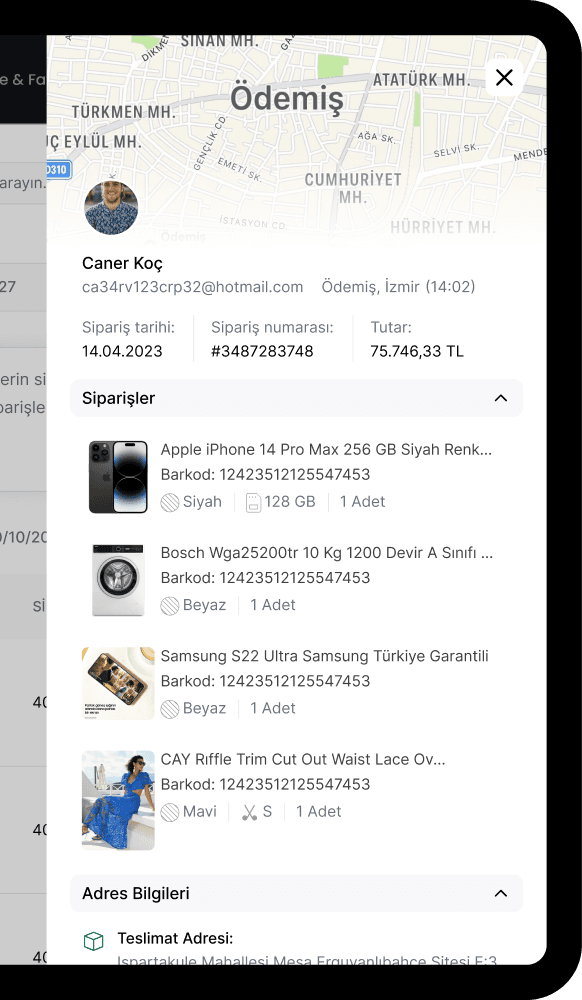Click the Beyaz swatch under Samsung S22
Image resolution: width=582 pixels, height=1000 pixels.
point(170,709)
